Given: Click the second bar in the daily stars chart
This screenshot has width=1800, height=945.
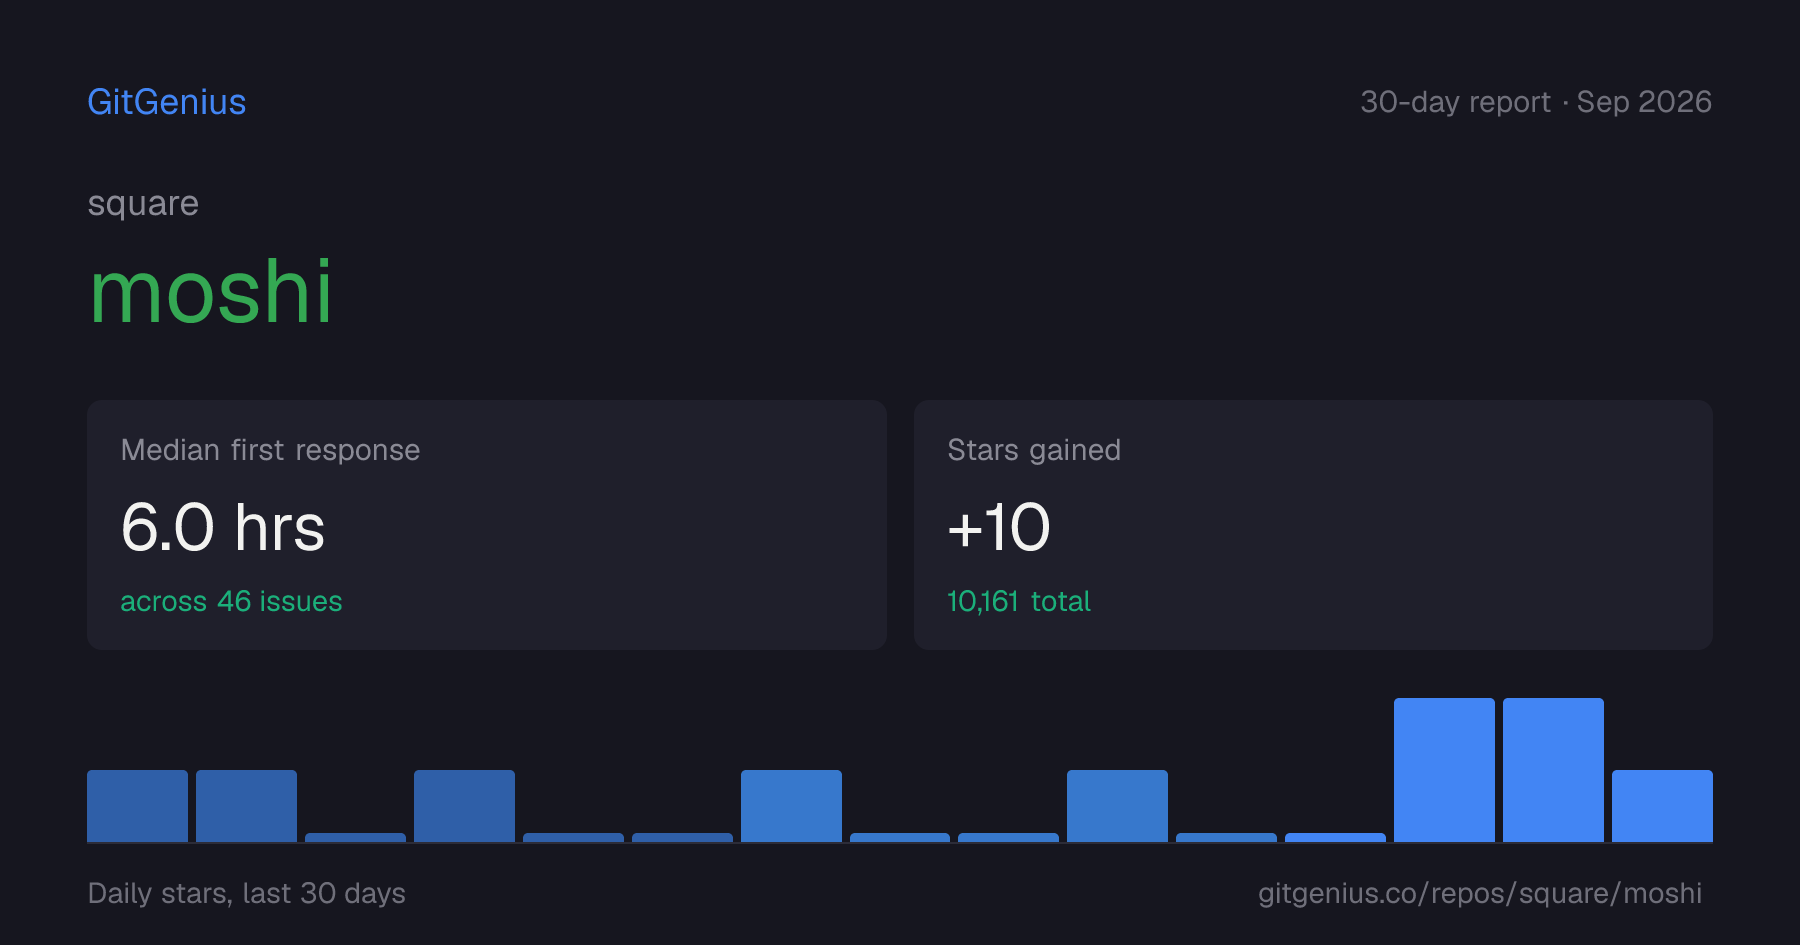Looking at the screenshot, I should [246, 806].
